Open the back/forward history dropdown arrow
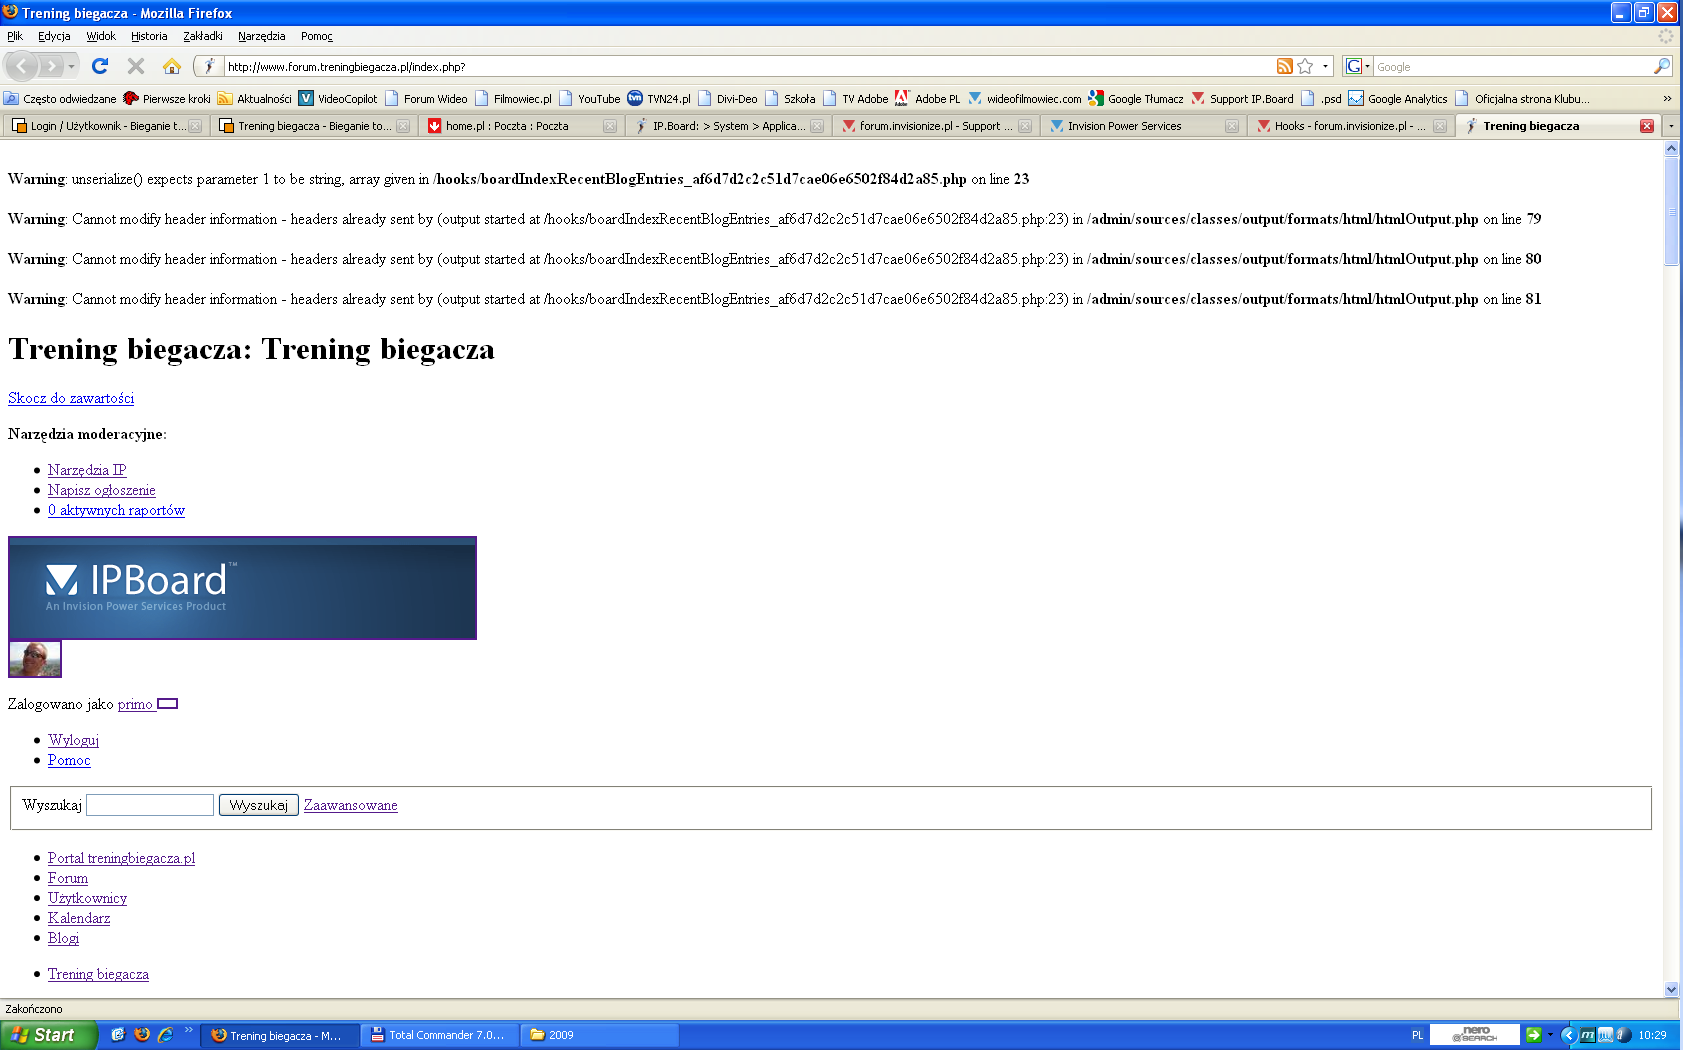 point(72,66)
